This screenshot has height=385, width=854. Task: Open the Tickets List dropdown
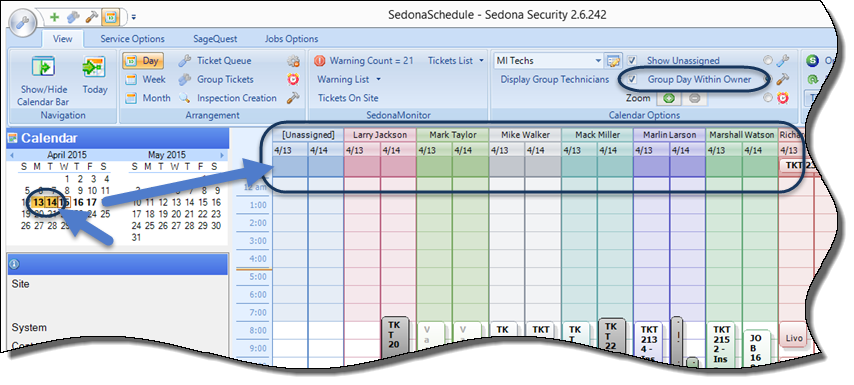(456, 60)
